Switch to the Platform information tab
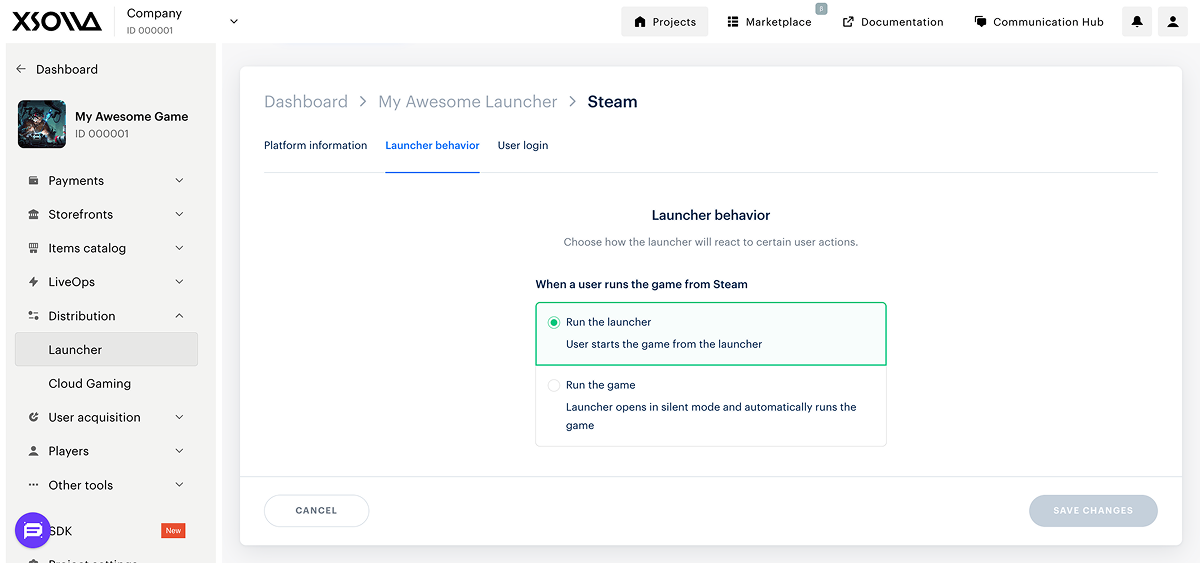The image size is (1200, 563). [315, 146]
